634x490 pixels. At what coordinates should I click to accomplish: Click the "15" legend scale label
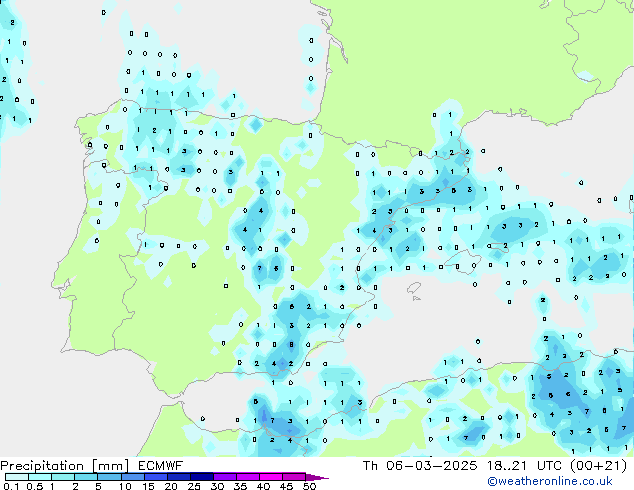[x=148, y=486]
